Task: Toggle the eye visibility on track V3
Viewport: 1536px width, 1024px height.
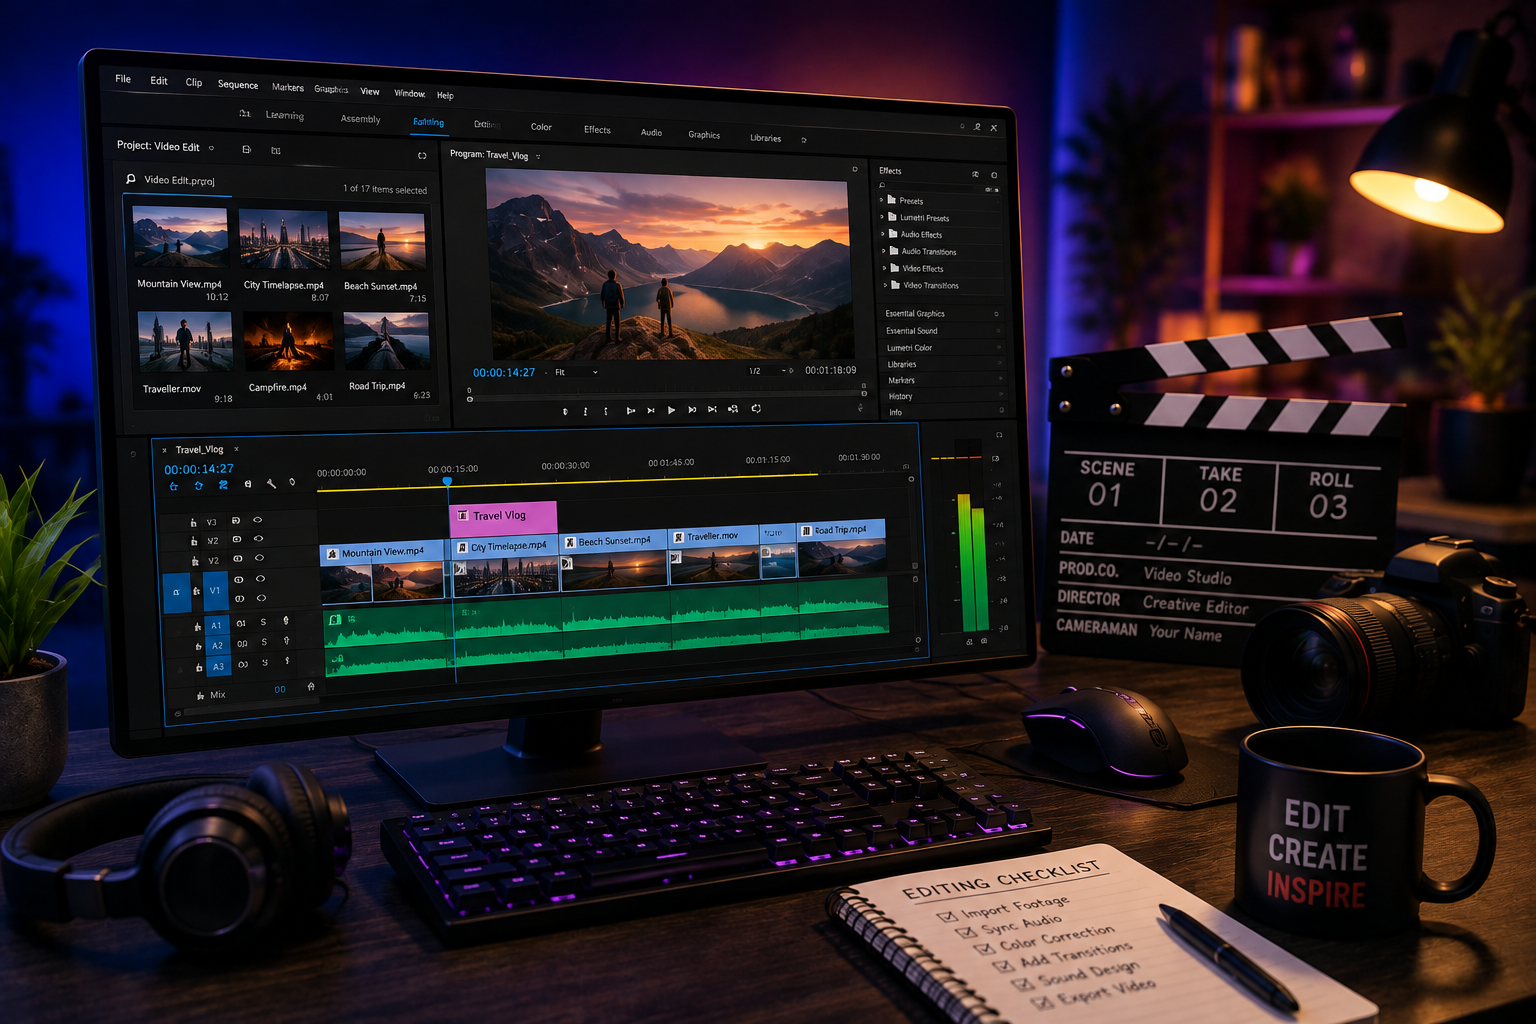Action: [x=258, y=520]
